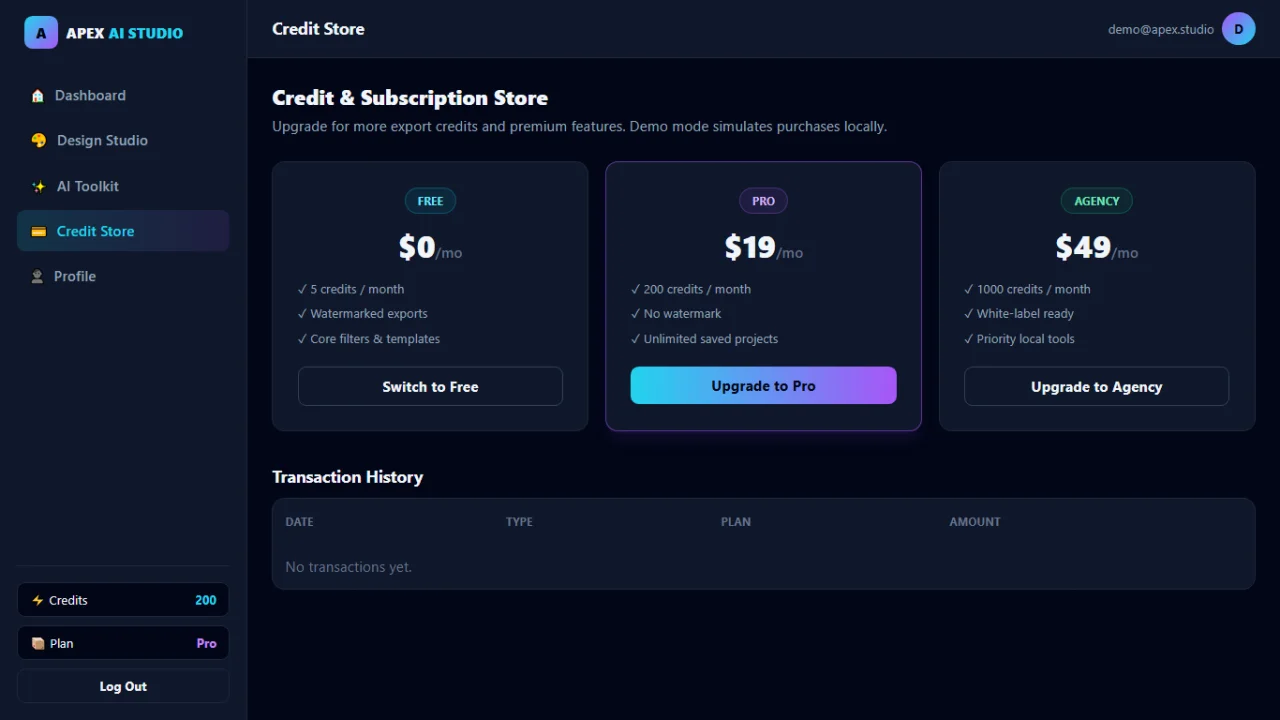Click Upgrade to Pro button
Screen dimensions: 1280x720
click(763, 385)
